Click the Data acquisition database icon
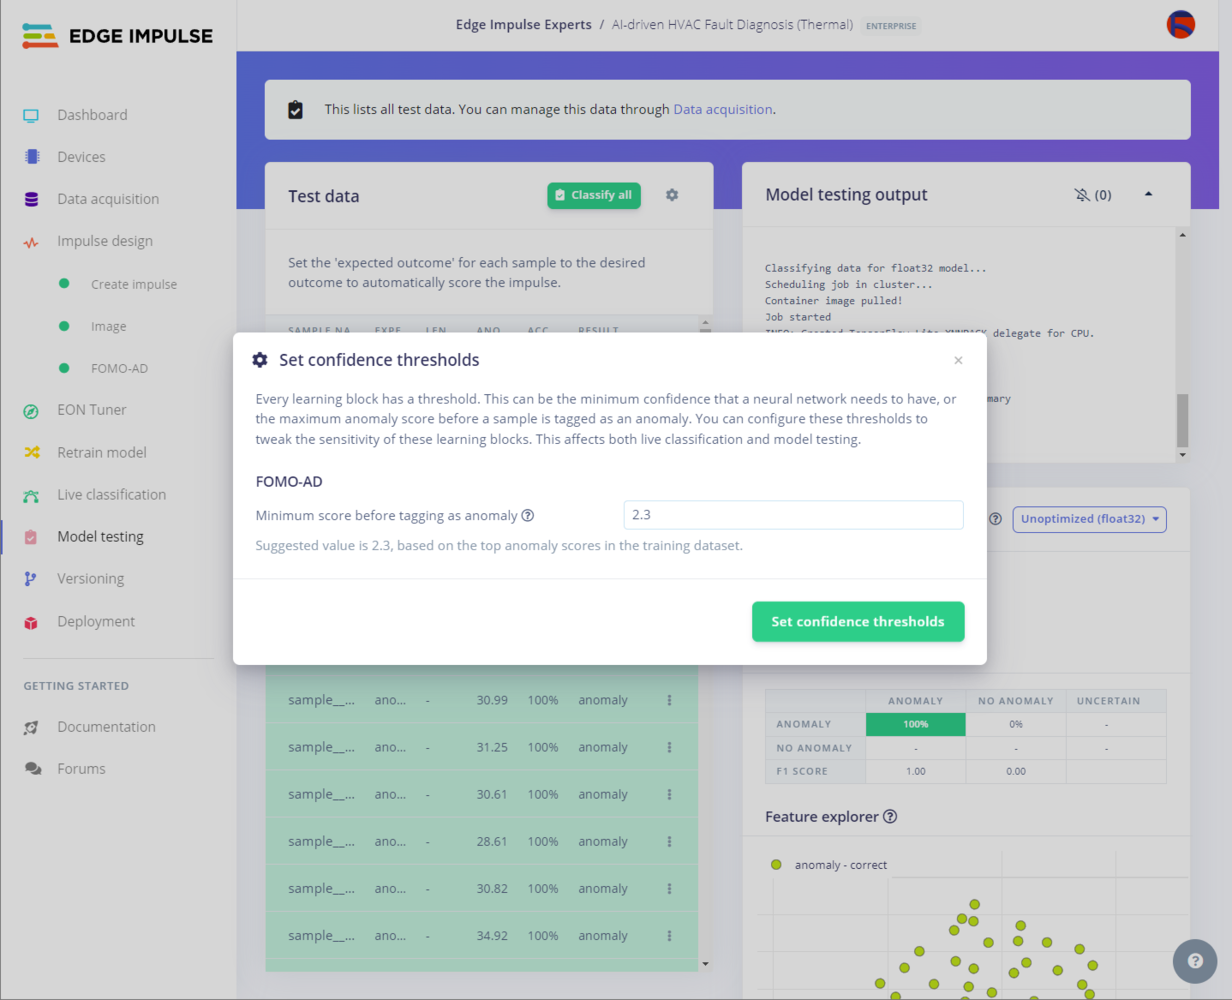The image size is (1232, 1000). [31, 199]
